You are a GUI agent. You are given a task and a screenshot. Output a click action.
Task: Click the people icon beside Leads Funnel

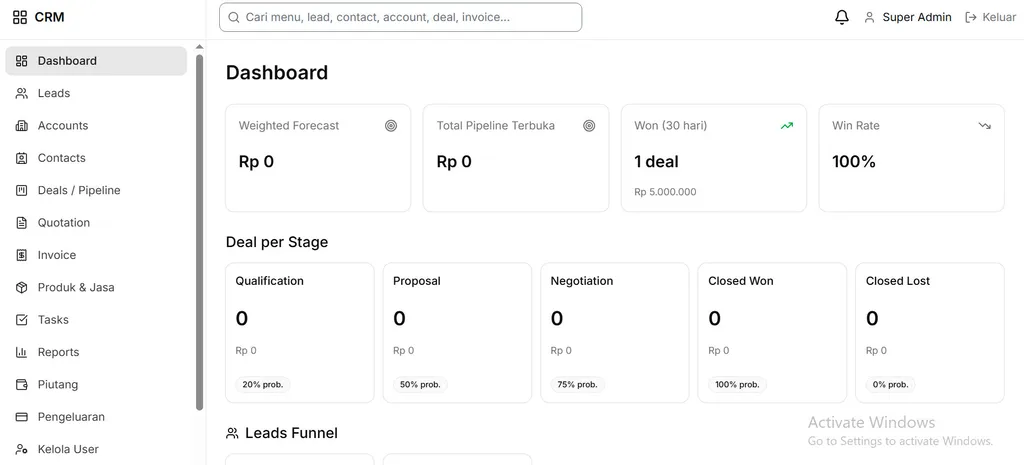point(232,433)
